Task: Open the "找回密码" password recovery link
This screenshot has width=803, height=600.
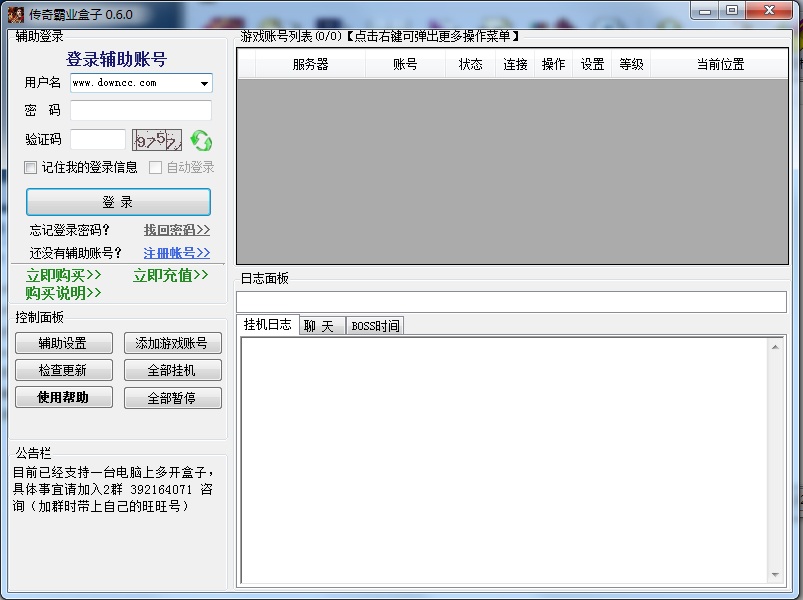Action: click(175, 229)
